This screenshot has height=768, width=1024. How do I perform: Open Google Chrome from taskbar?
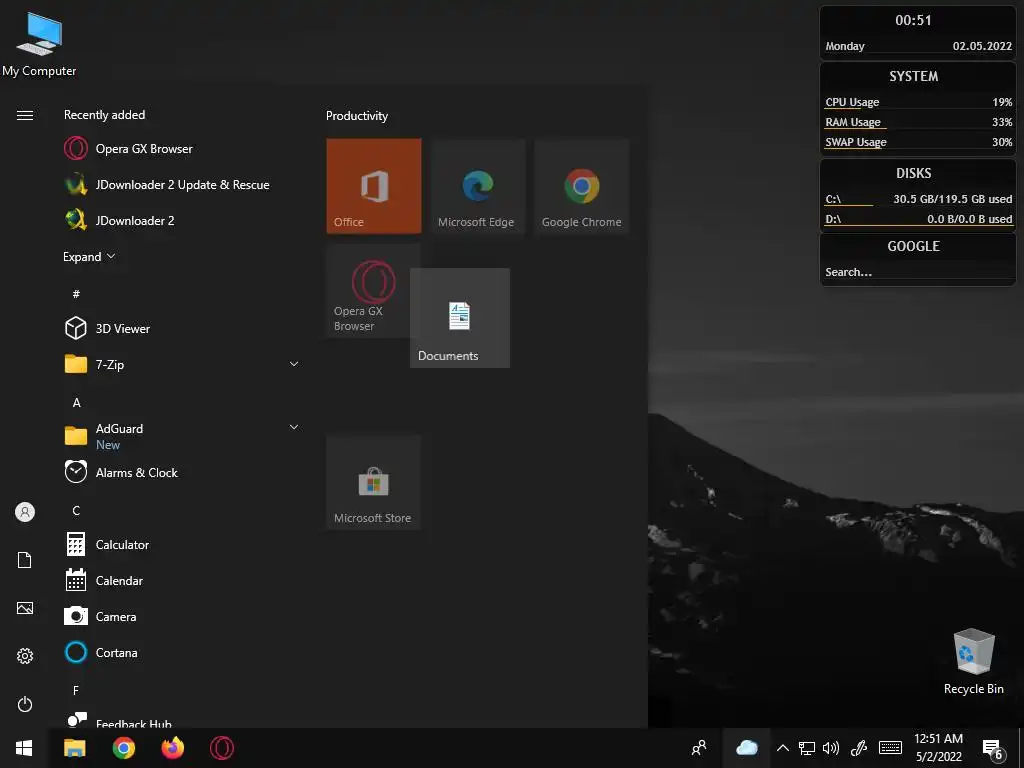(x=123, y=748)
